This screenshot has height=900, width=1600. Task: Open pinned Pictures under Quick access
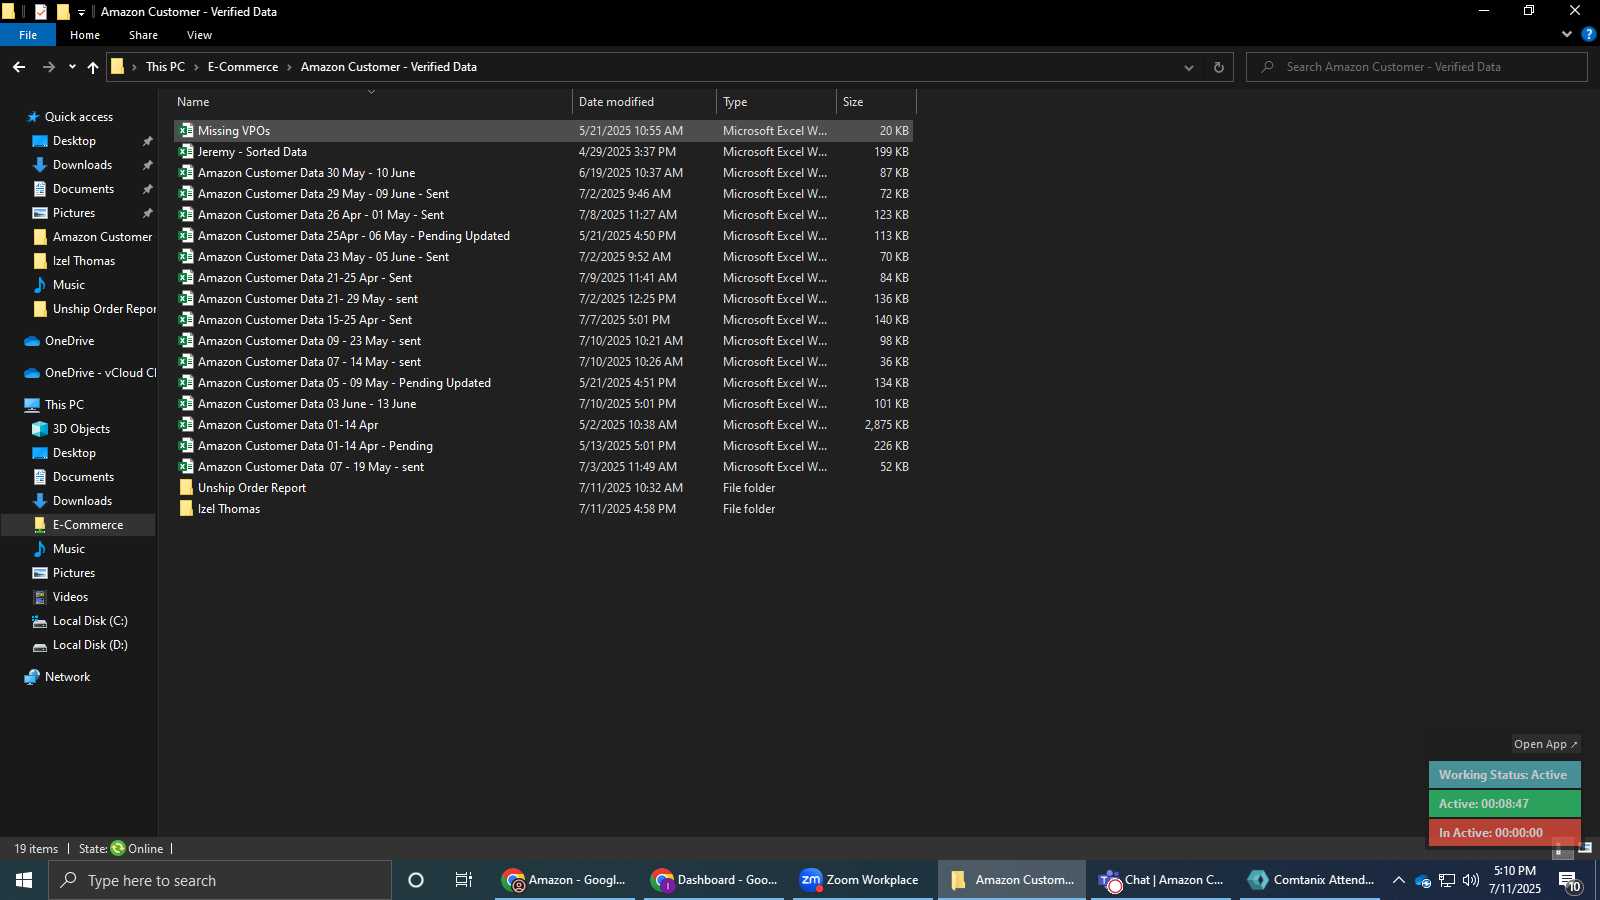(74, 213)
